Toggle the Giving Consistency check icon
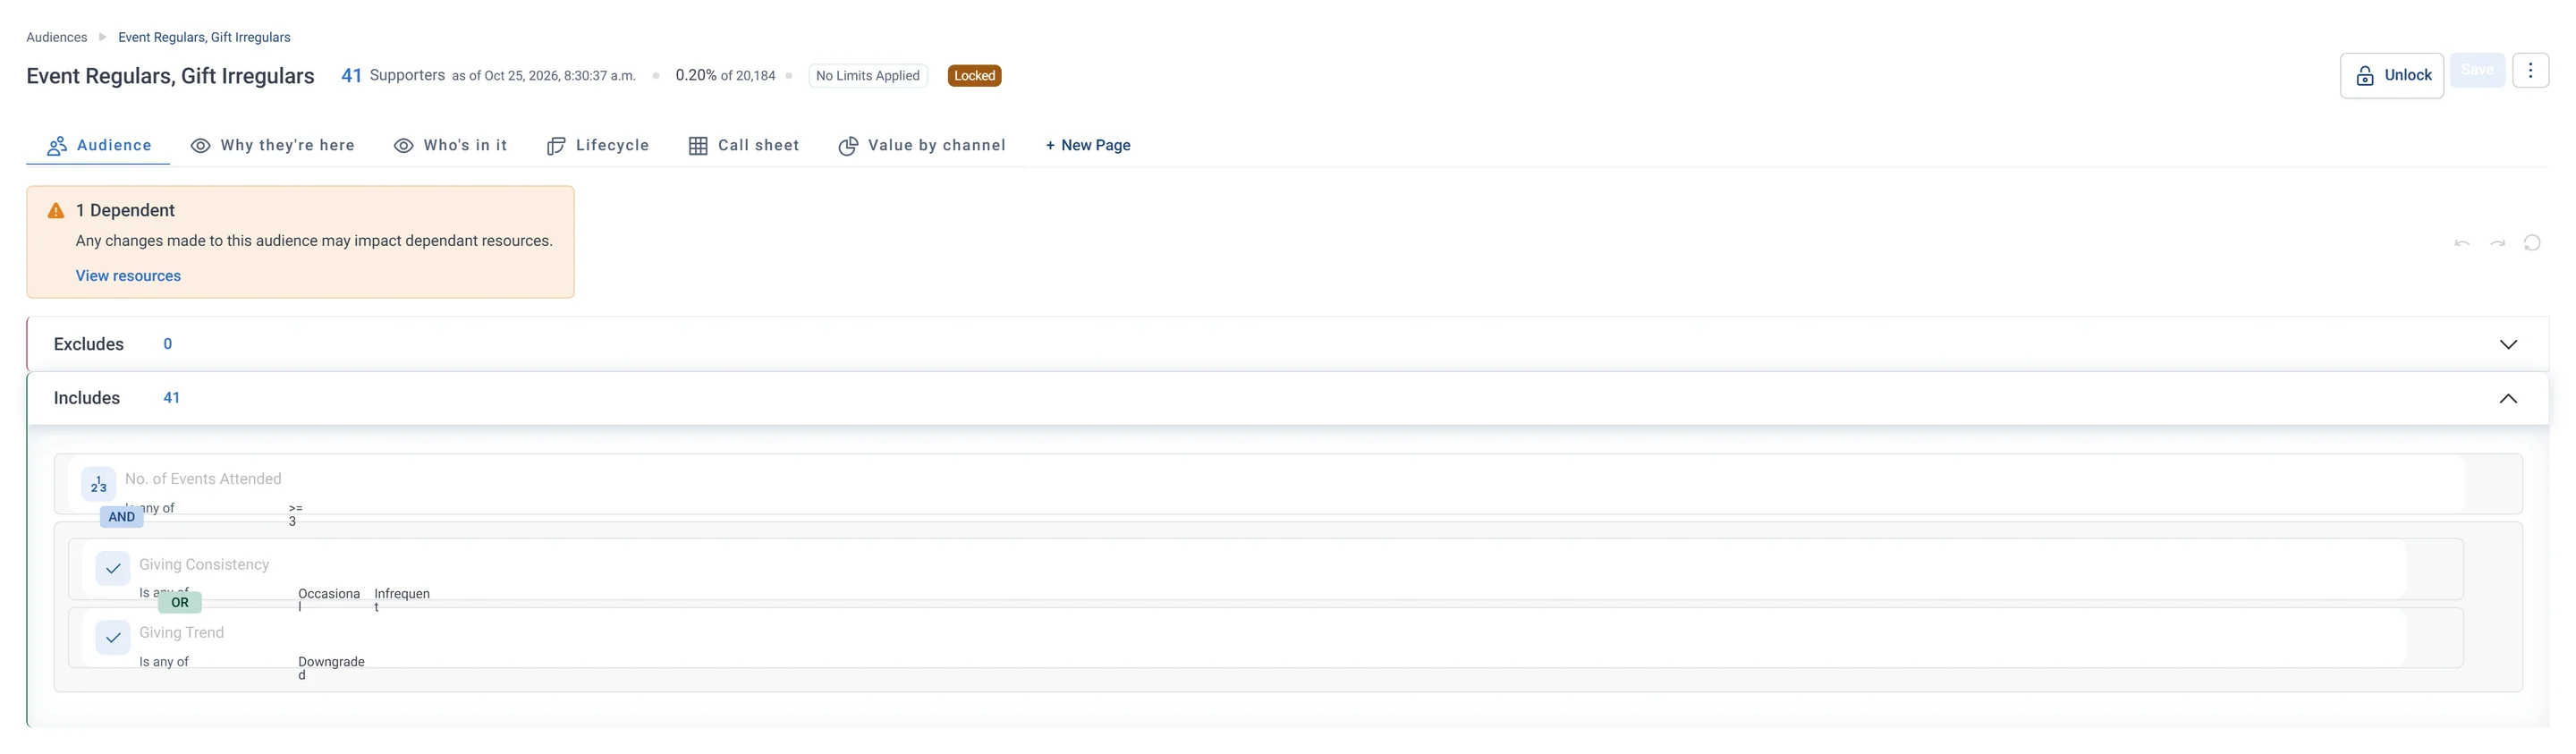 point(113,569)
